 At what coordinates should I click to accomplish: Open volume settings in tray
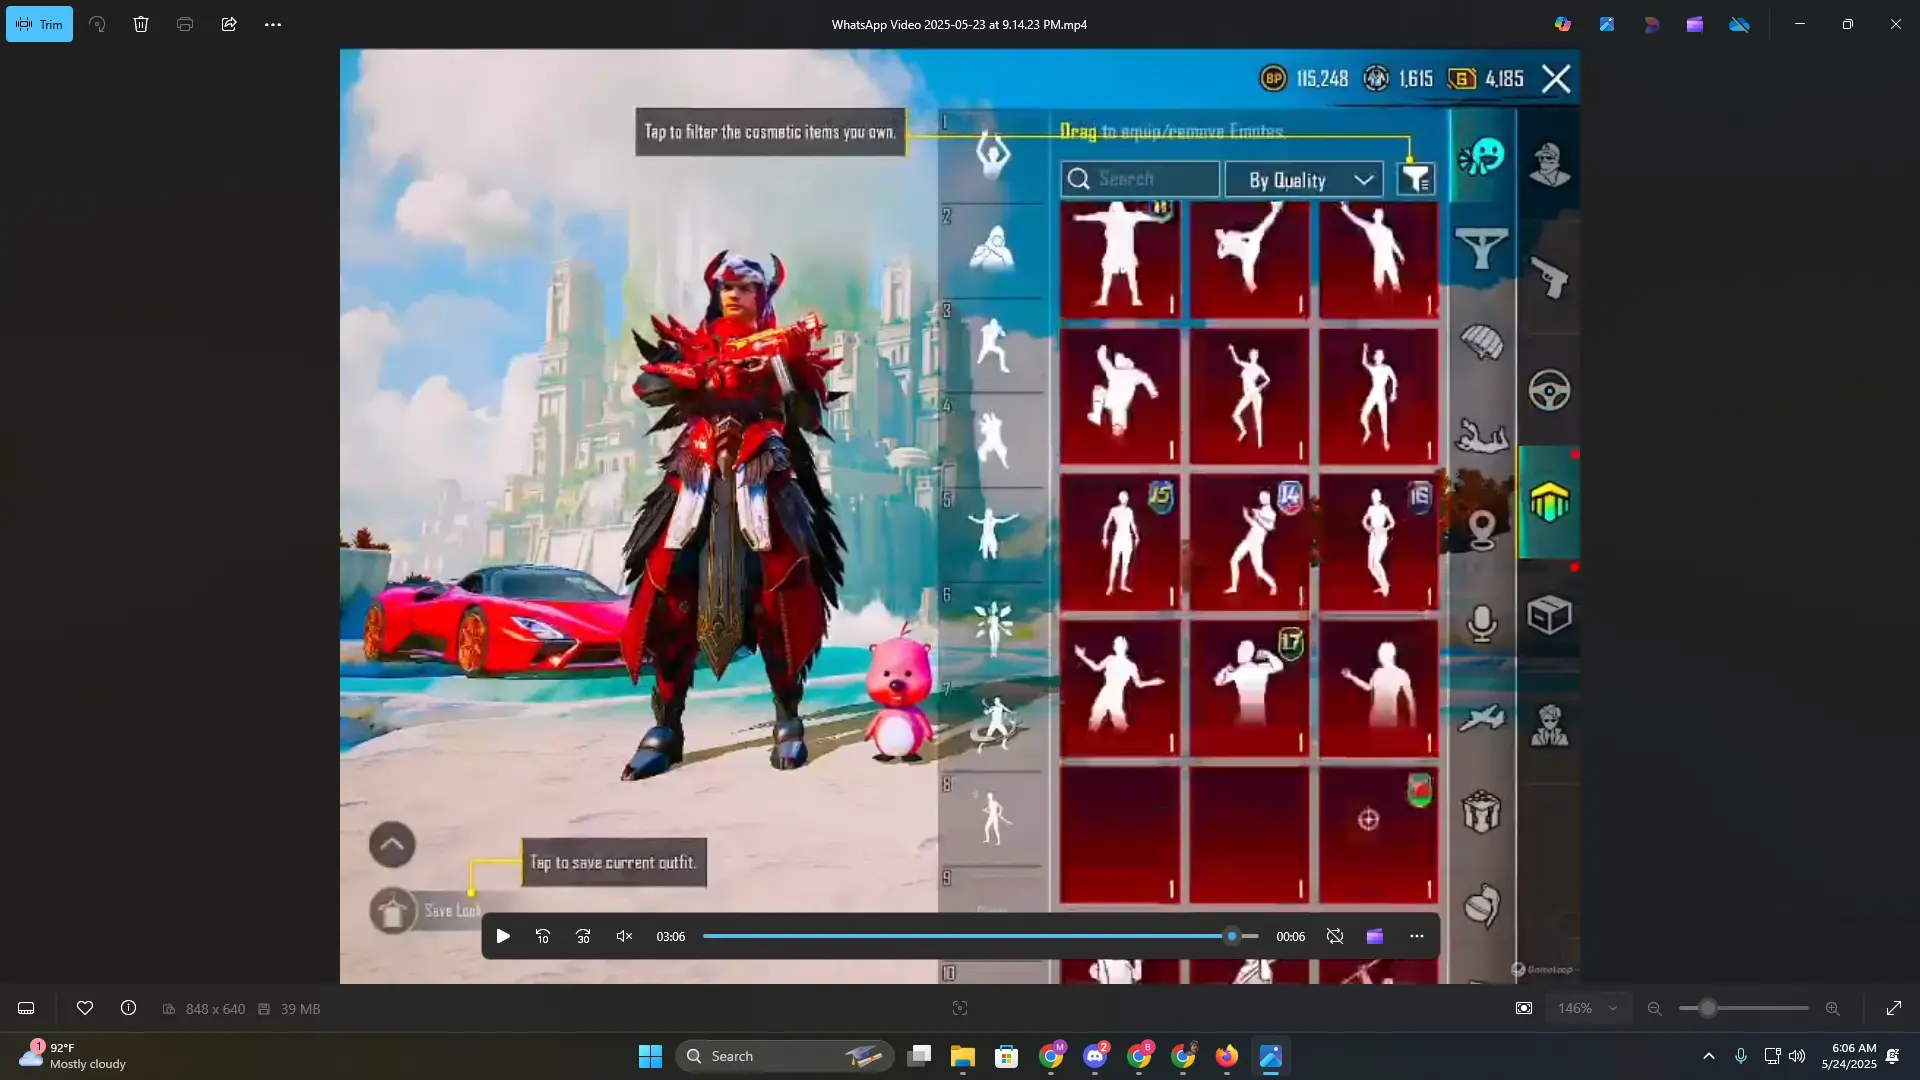1797,1056
